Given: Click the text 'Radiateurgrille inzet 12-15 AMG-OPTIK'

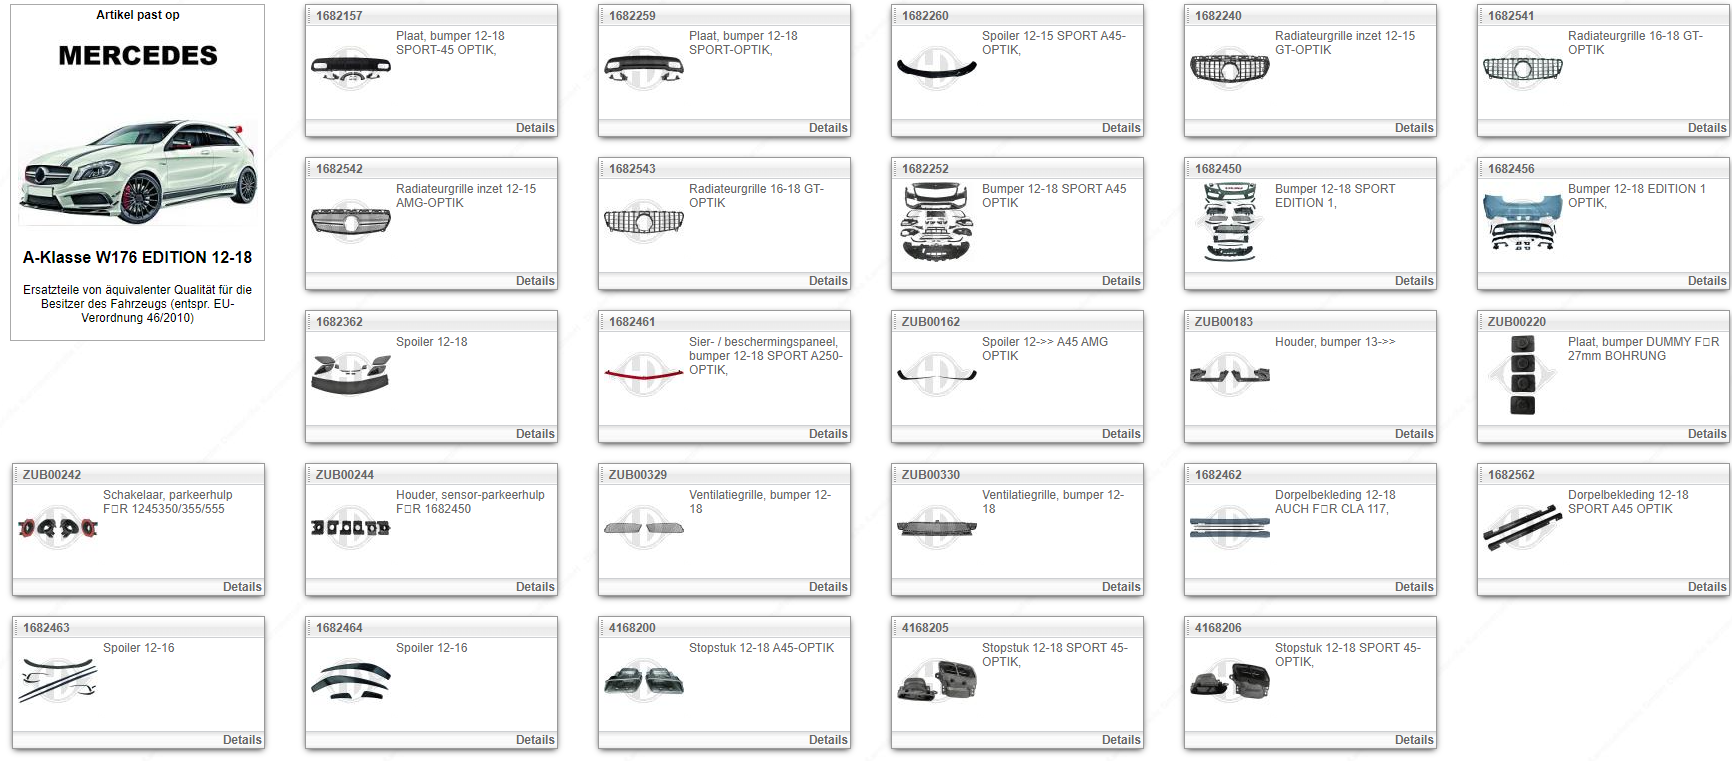Looking at the screenshot, I should (x=466, y=196).
